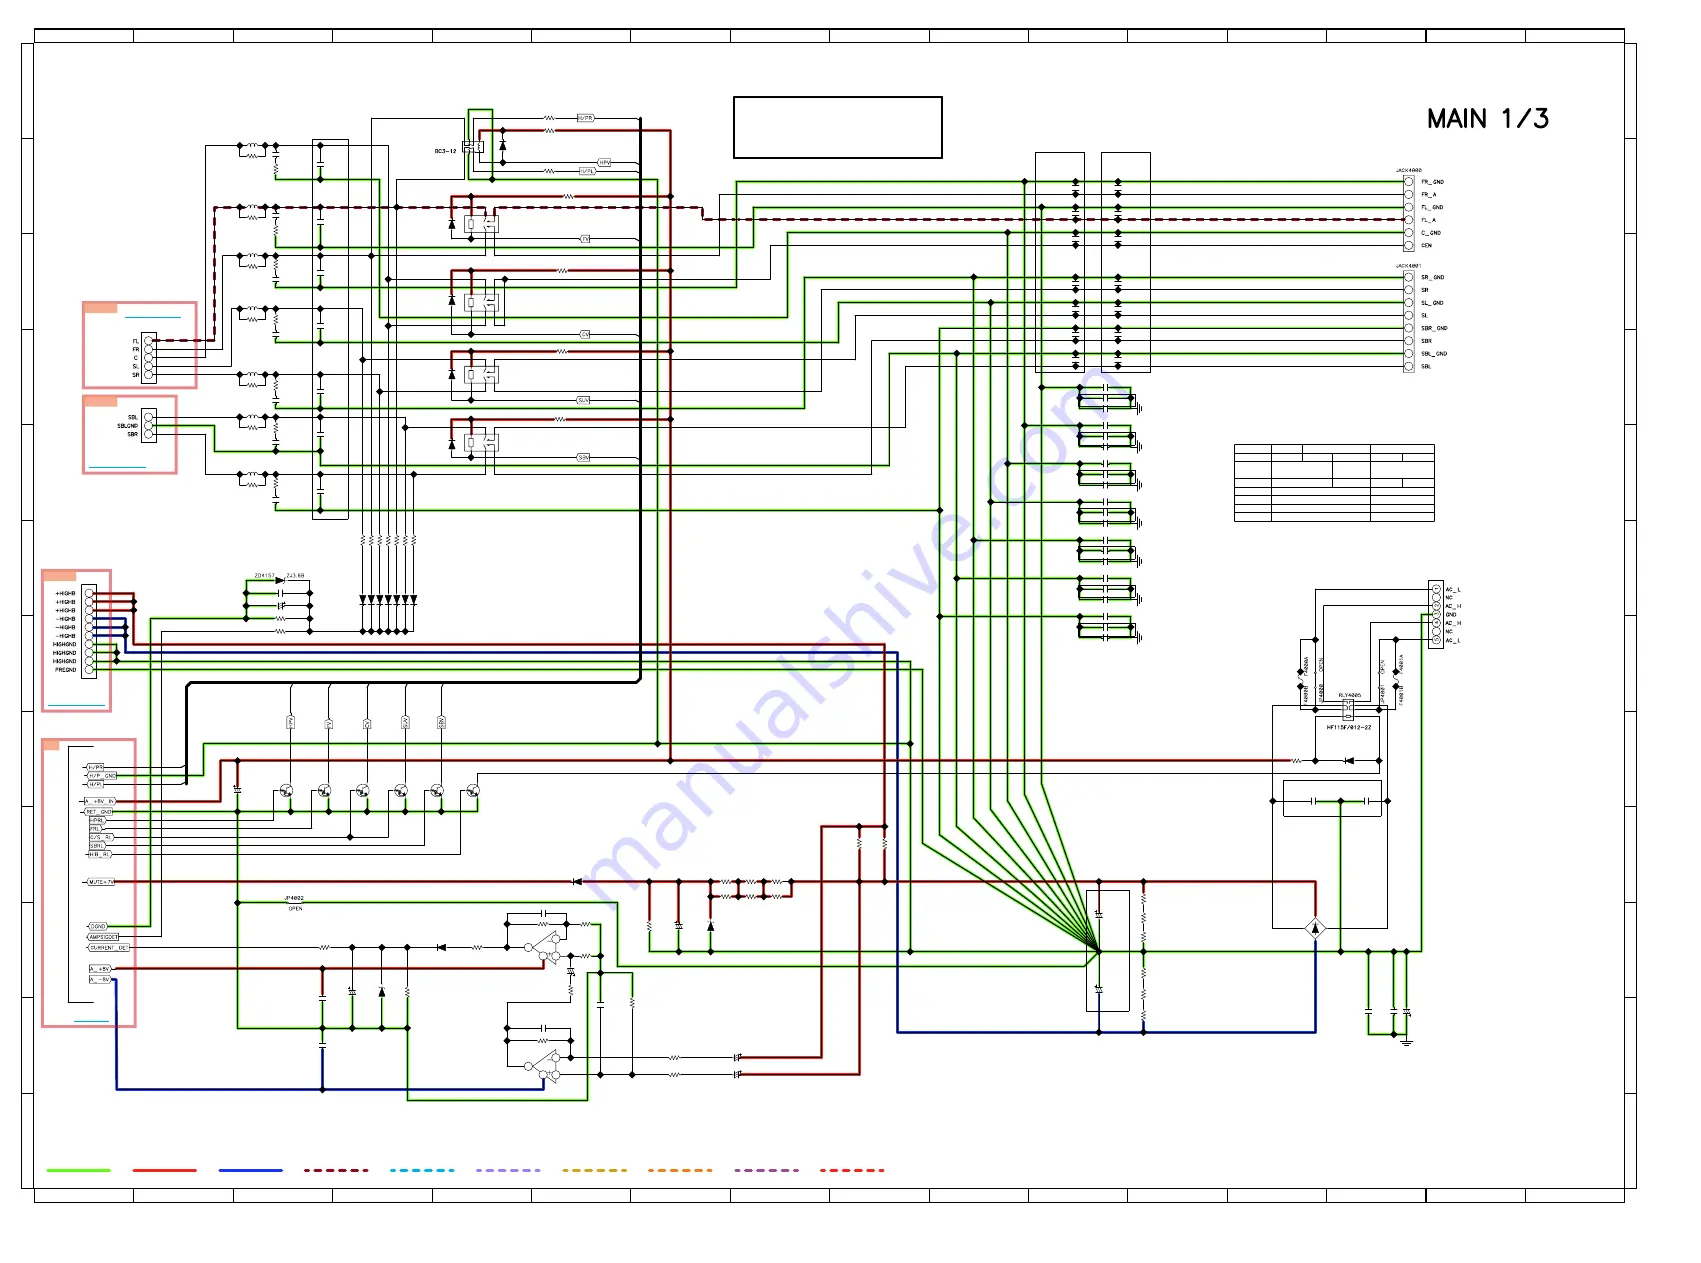Select the BC3-12 relay label
1701x1263 pixels.
tap(445, 151)
